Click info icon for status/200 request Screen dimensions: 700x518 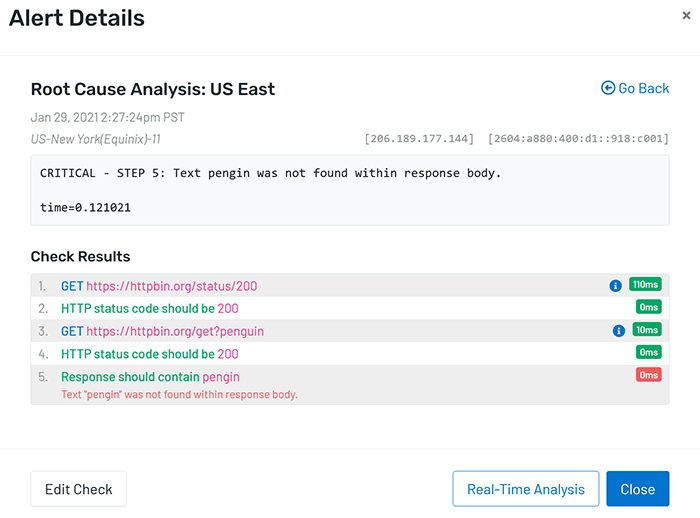click(x=615, y=285)
